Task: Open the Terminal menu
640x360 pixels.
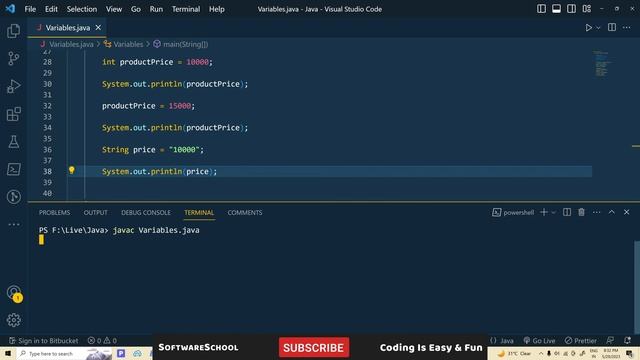Action: point(186,9)
